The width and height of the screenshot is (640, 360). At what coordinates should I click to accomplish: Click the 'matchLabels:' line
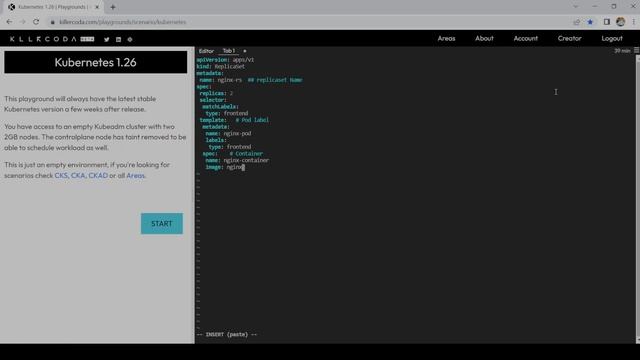pyautogui.click(x=220, y=107)
